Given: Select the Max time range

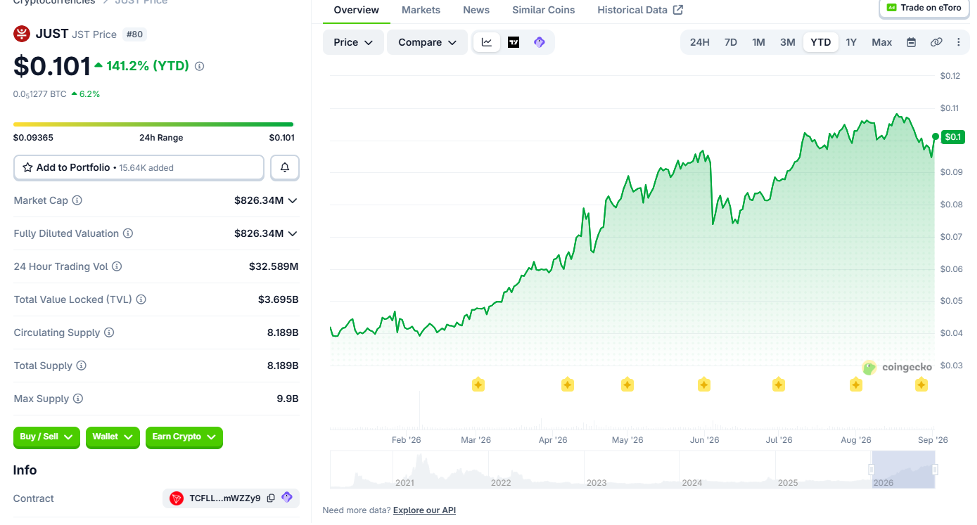Looking at the screenshot, I should pos(882,42).
